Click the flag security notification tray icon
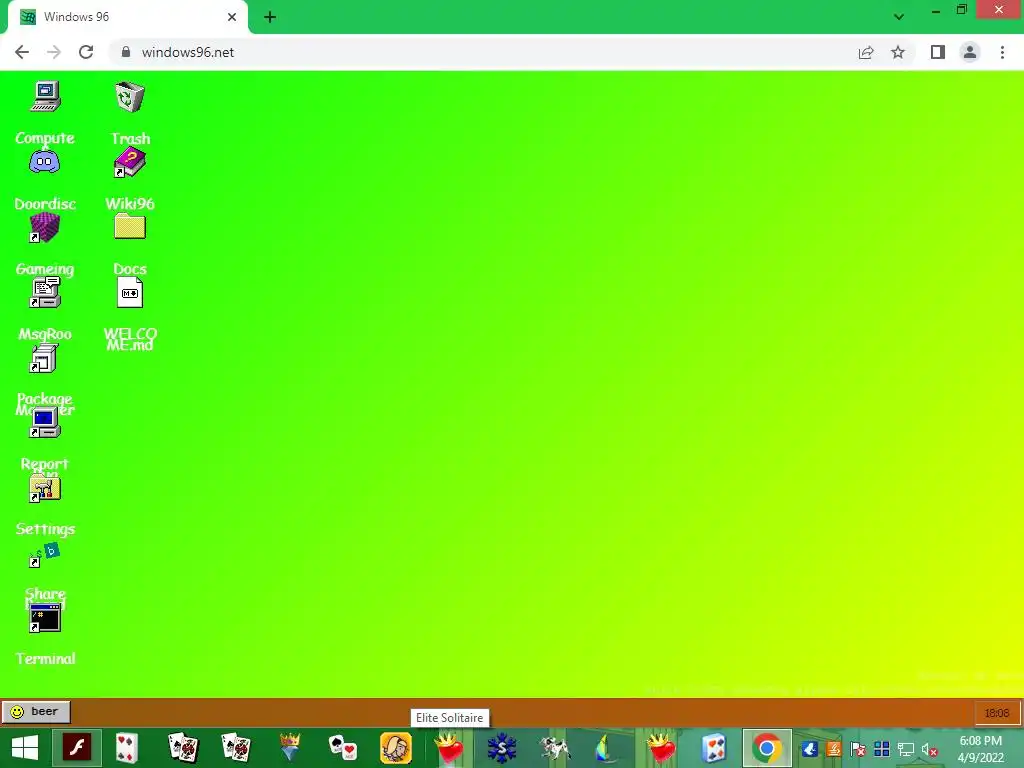 858,749
